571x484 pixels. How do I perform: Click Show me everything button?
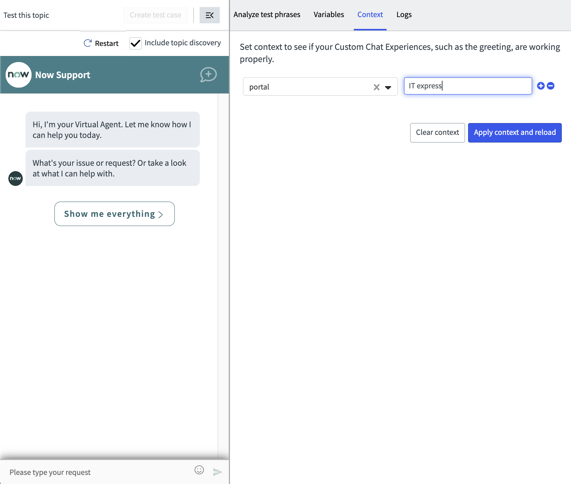point(114,214)
